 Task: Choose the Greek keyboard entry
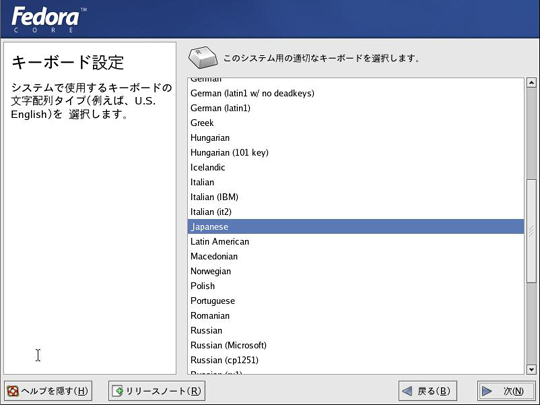[356, 123]
